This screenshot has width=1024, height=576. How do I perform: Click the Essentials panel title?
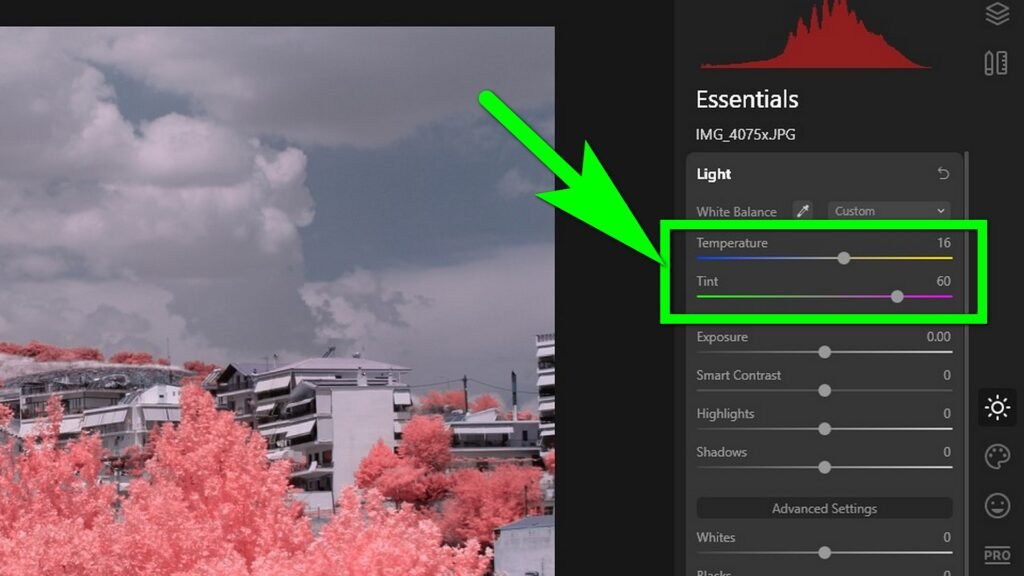click(747, 99)
